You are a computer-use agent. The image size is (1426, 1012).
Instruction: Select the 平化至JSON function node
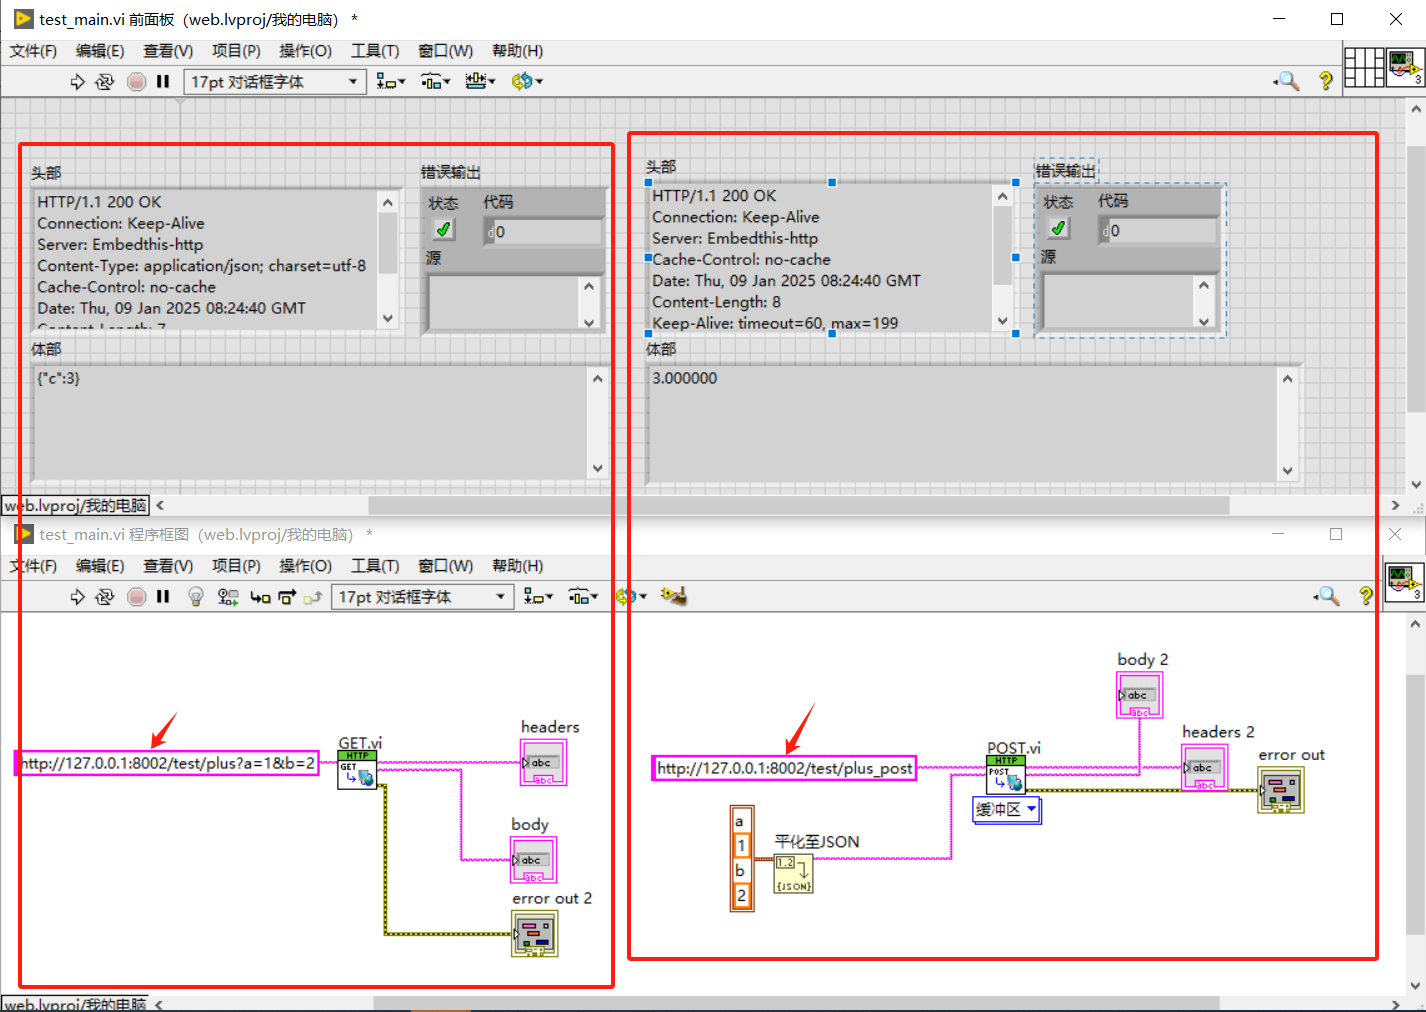[794, 873]
